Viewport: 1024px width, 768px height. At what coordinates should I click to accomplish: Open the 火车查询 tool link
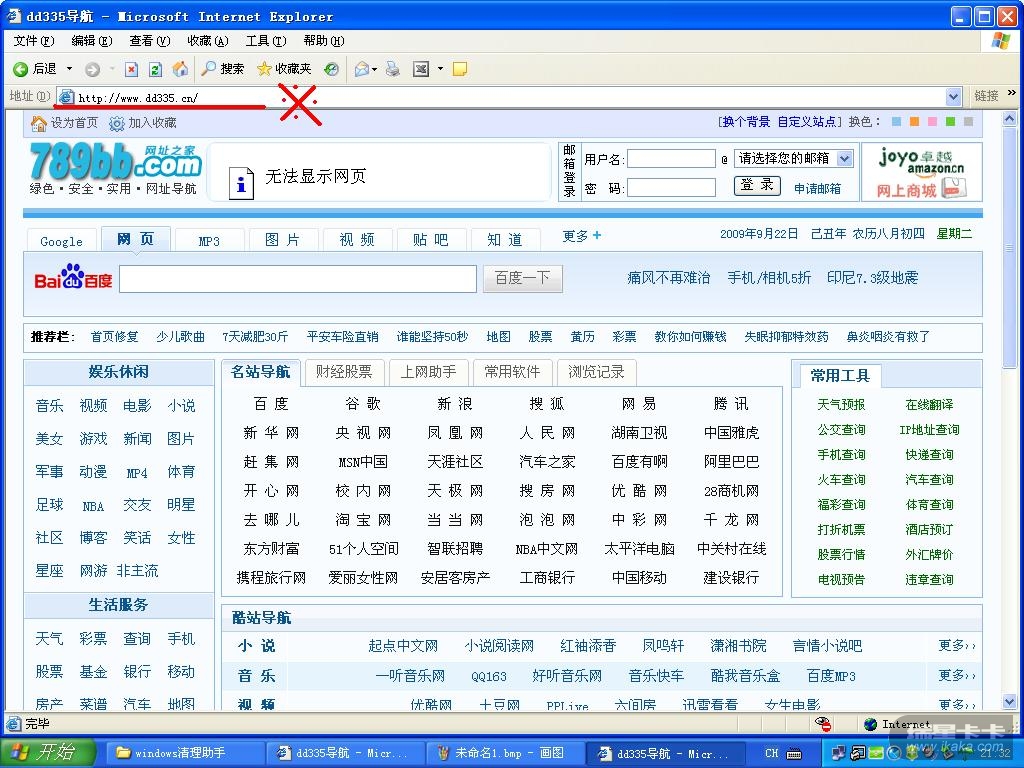pyautogui.click(x=841, y=479)
